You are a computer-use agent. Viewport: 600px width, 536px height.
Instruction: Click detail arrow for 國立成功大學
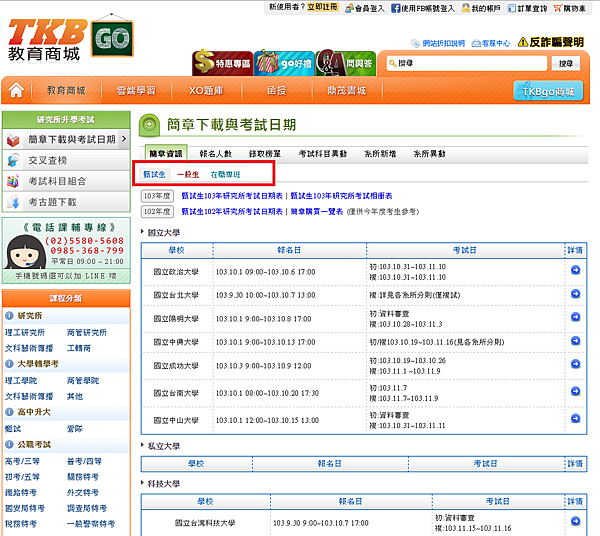[575, 364]
